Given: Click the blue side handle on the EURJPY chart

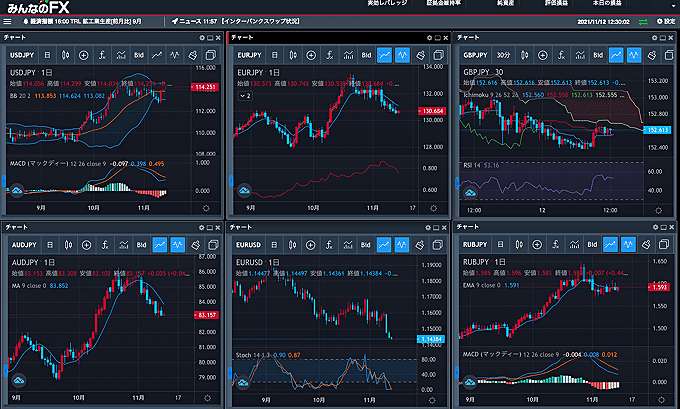Looking at the screenshot, I should 231,181.
